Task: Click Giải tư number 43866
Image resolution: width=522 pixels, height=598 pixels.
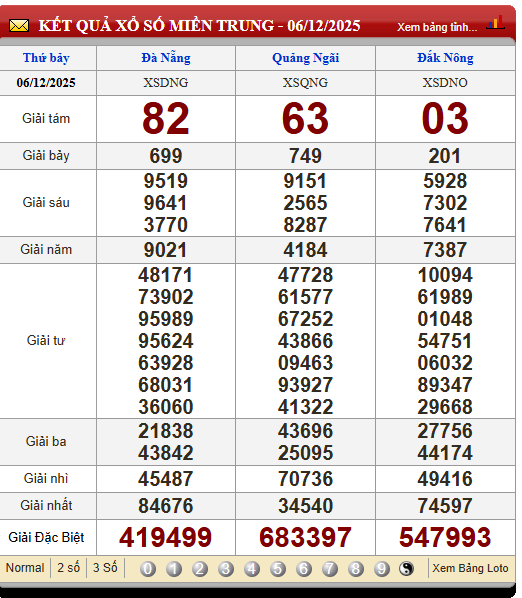Action: tap(305, 341)
